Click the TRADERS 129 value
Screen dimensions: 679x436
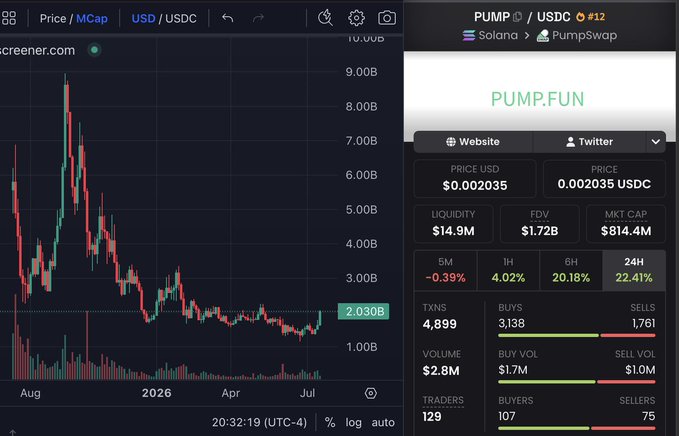click(432, 417)
